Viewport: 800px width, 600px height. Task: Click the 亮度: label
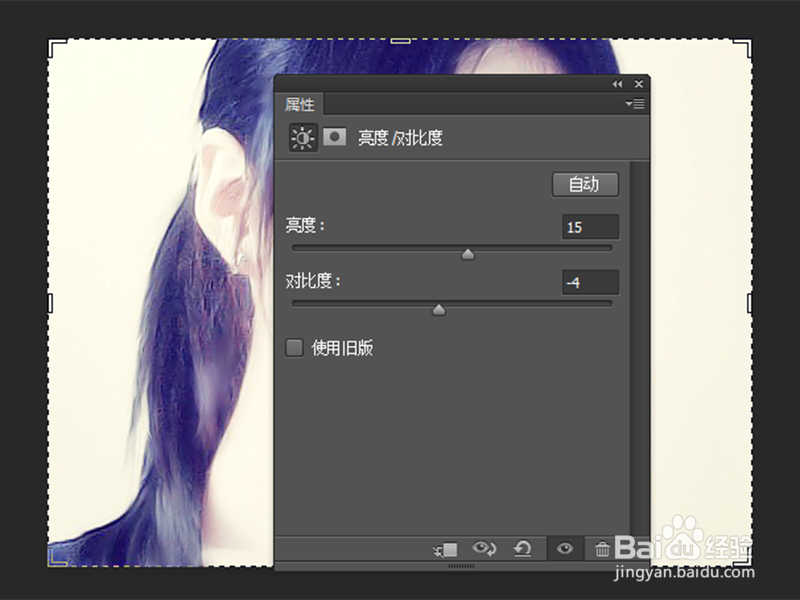click(305, 225)
